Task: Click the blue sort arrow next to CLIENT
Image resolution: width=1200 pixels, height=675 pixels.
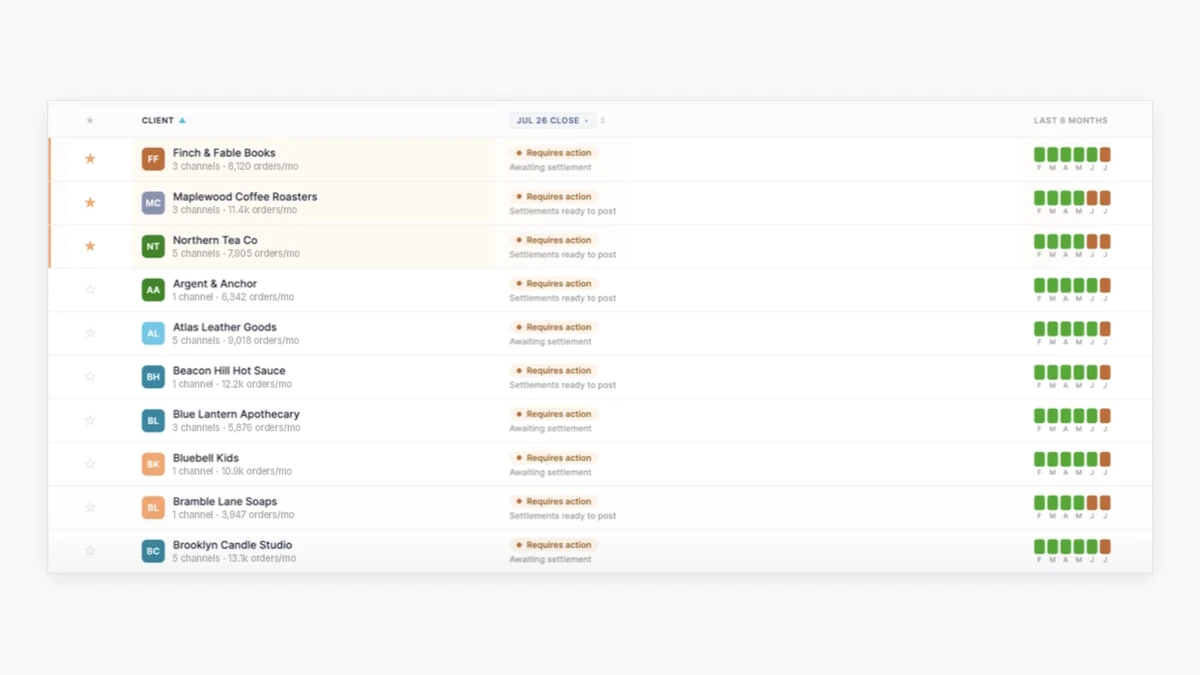Action: 182,120
